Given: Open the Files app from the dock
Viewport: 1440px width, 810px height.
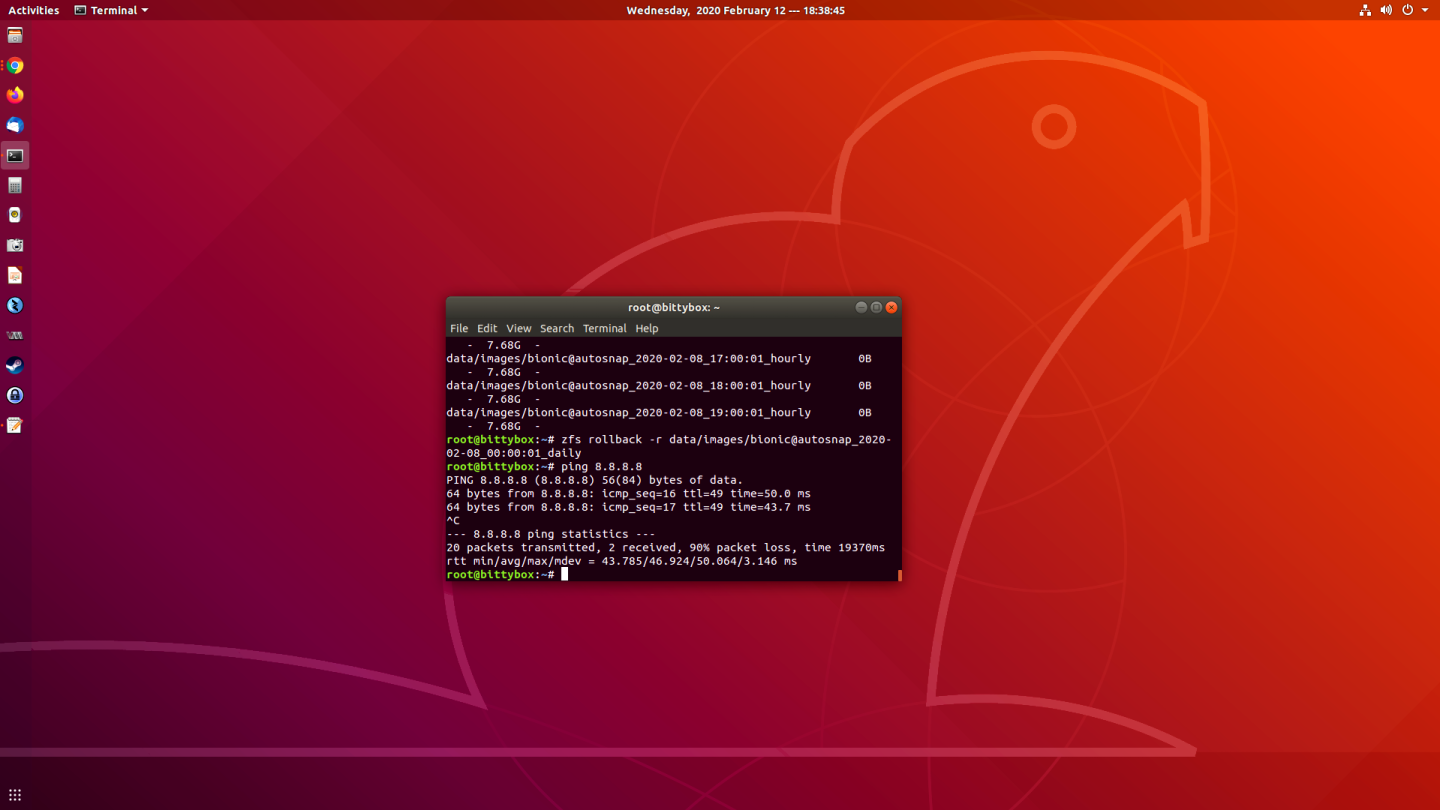Looking at the screenshot, I should [14, 35].
